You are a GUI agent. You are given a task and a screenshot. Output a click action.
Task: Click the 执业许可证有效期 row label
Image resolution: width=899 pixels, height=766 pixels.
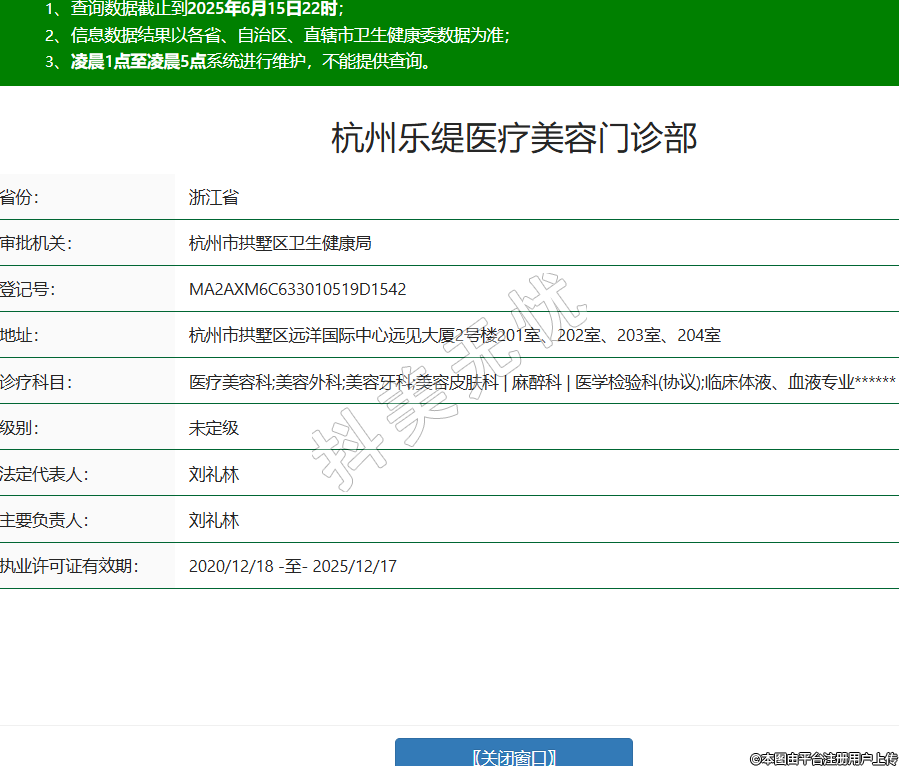point(68,566)
